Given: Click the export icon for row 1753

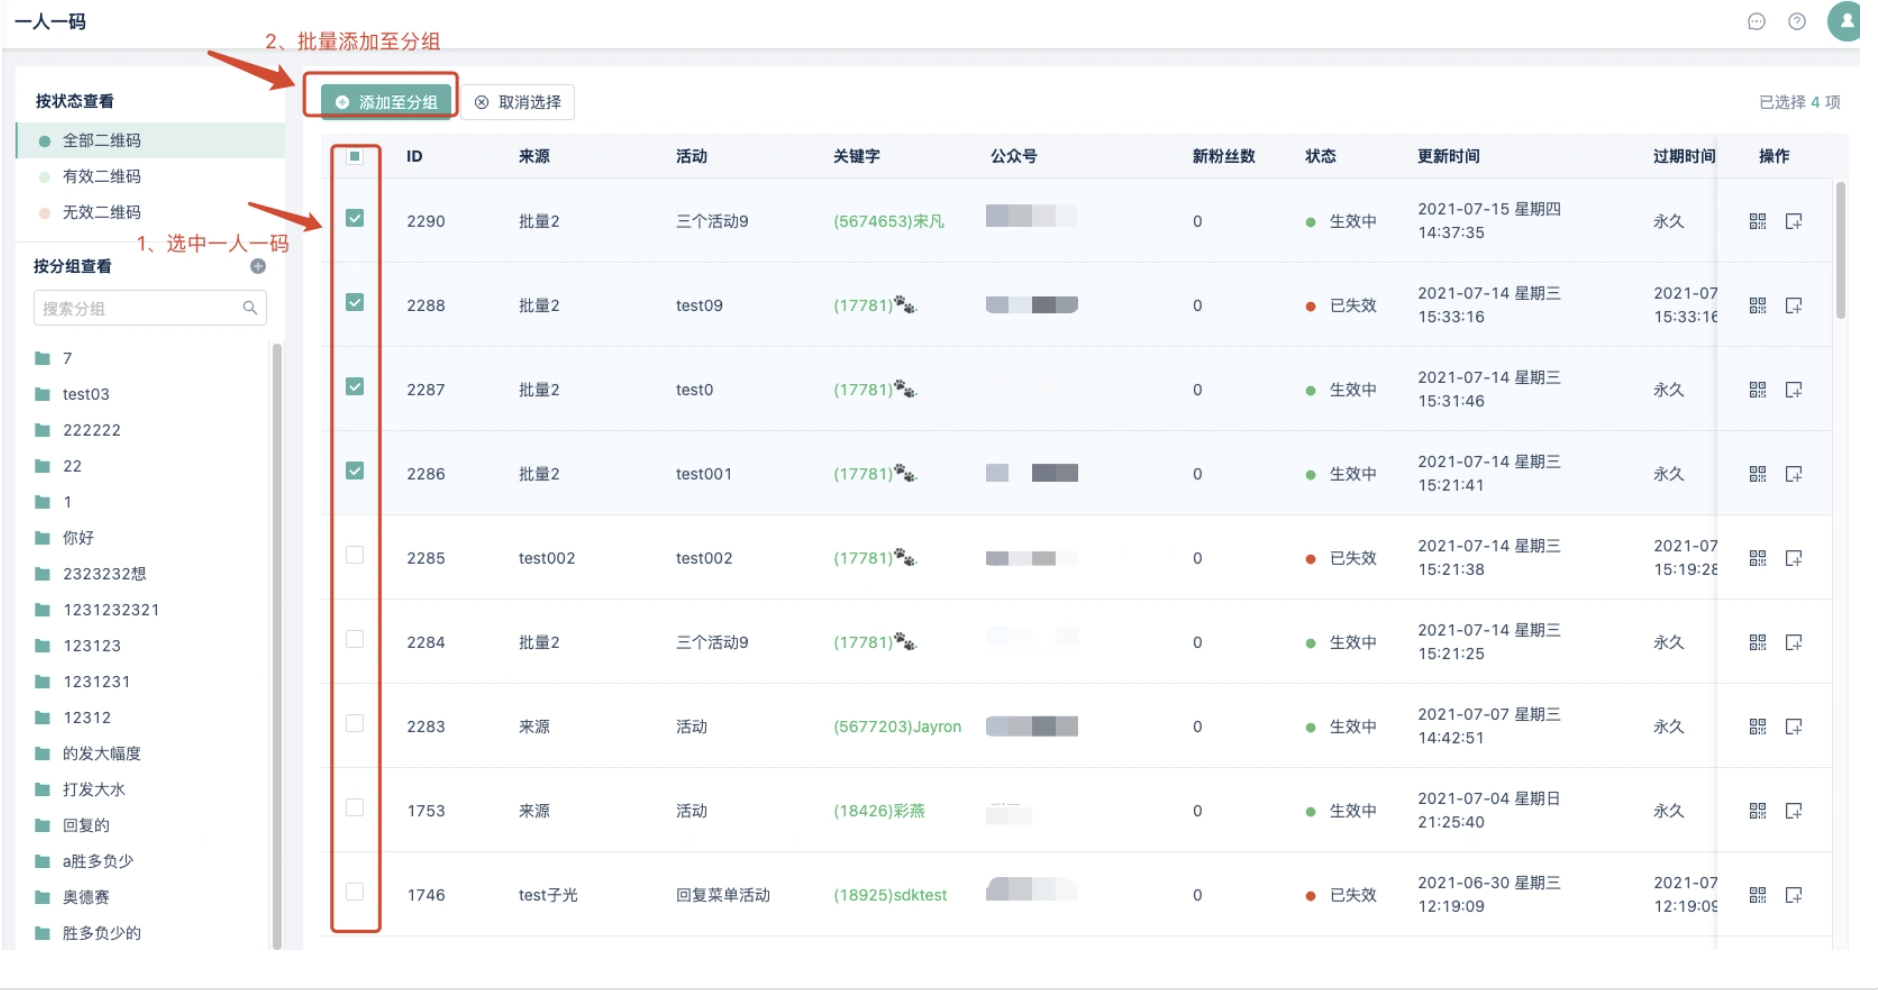Looking at the screenshot, I should [1794, 810].
